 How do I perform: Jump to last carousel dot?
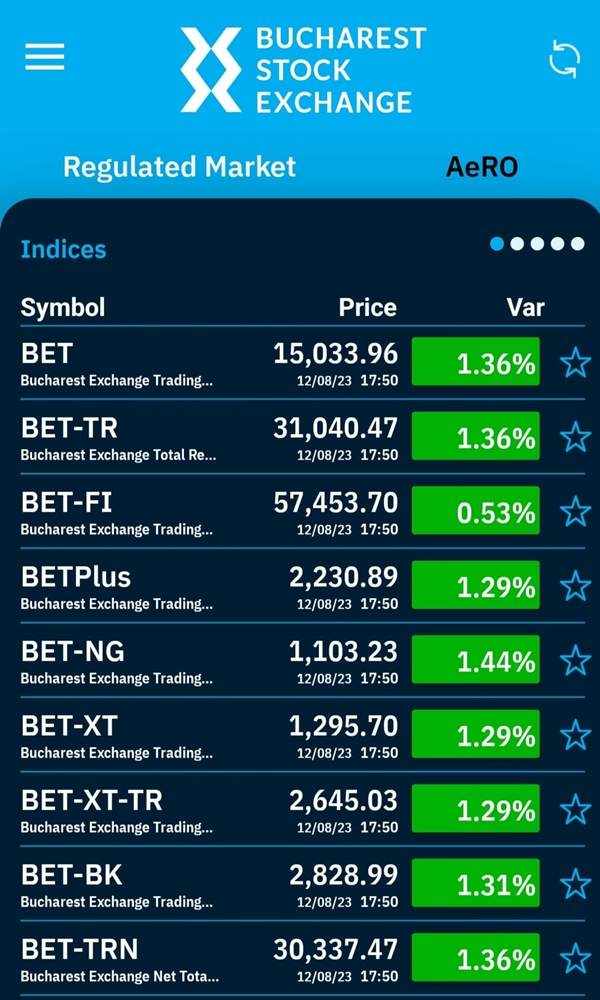(x=578, y=244)
